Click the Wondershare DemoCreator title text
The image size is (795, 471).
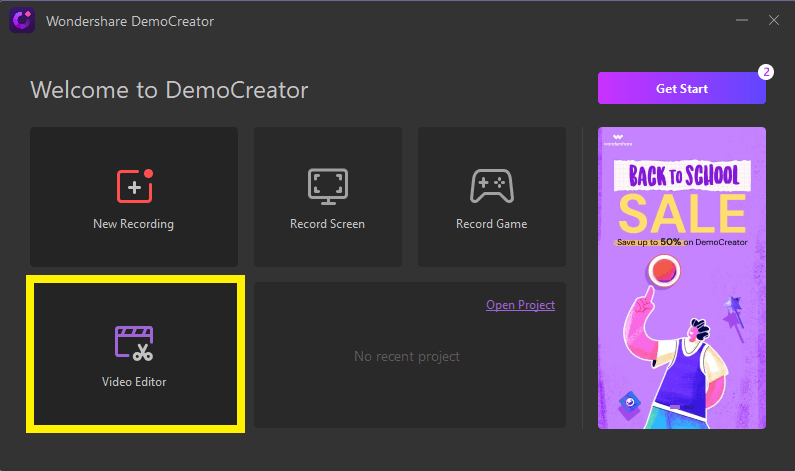tap(130, 21)
